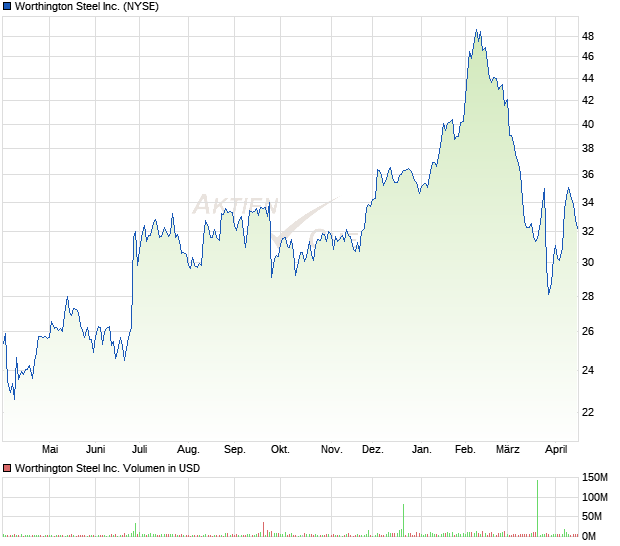Click the green volume spike at start of July
This screenshot has width=620, height=546.
pyautogui.click(x=135, y=530)
